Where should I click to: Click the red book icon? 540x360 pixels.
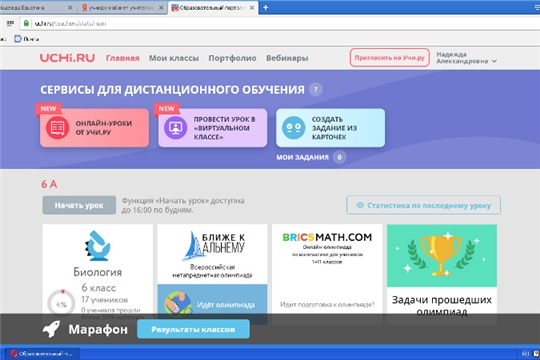tap(58, 128)
